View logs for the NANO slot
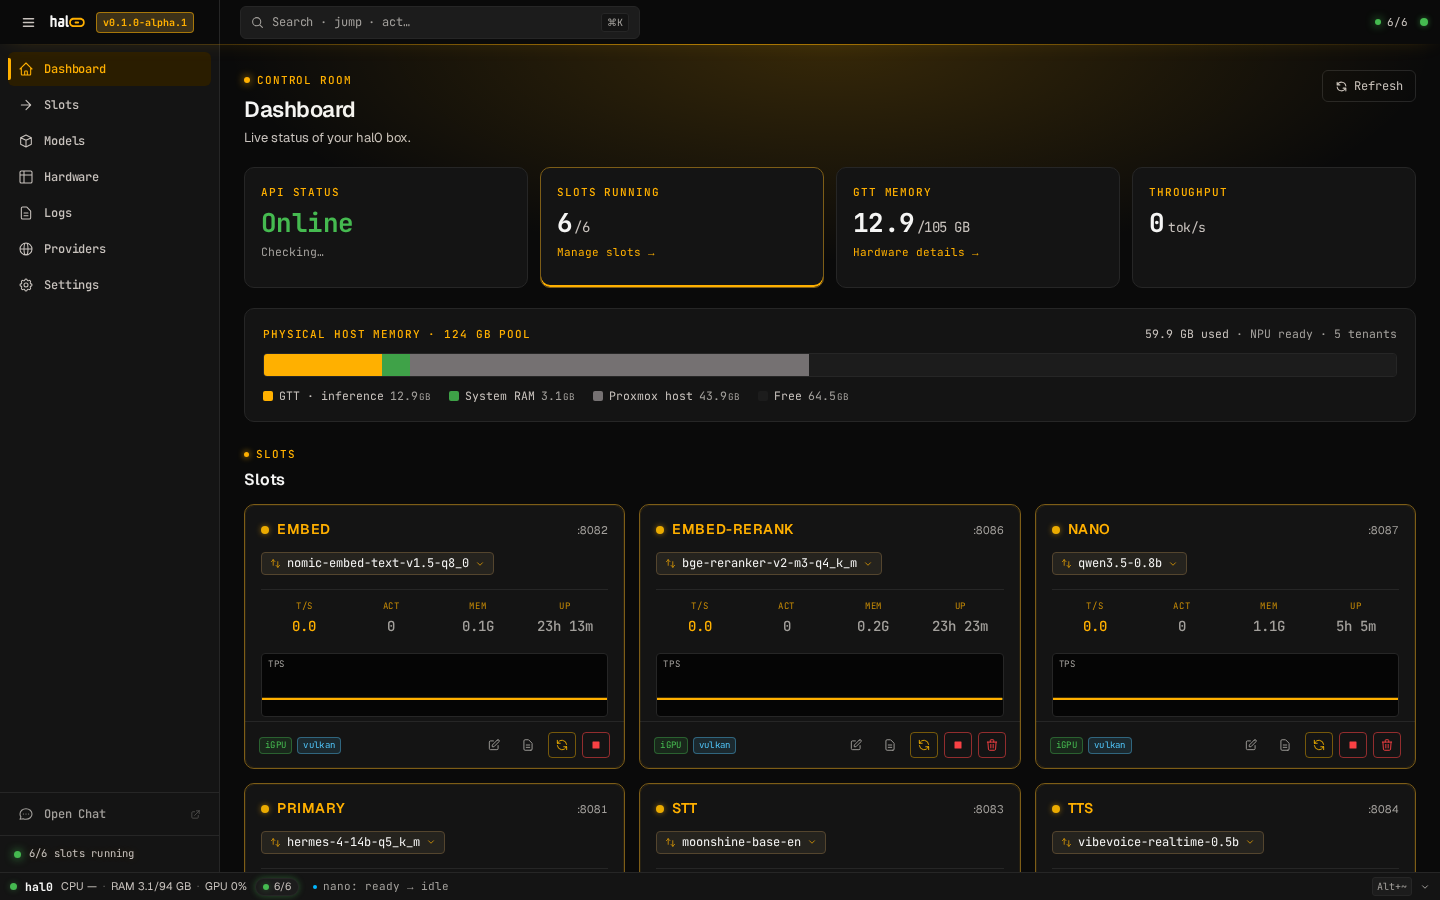Viewport: 1440px width, 900px height. [x=1285, y=745]
